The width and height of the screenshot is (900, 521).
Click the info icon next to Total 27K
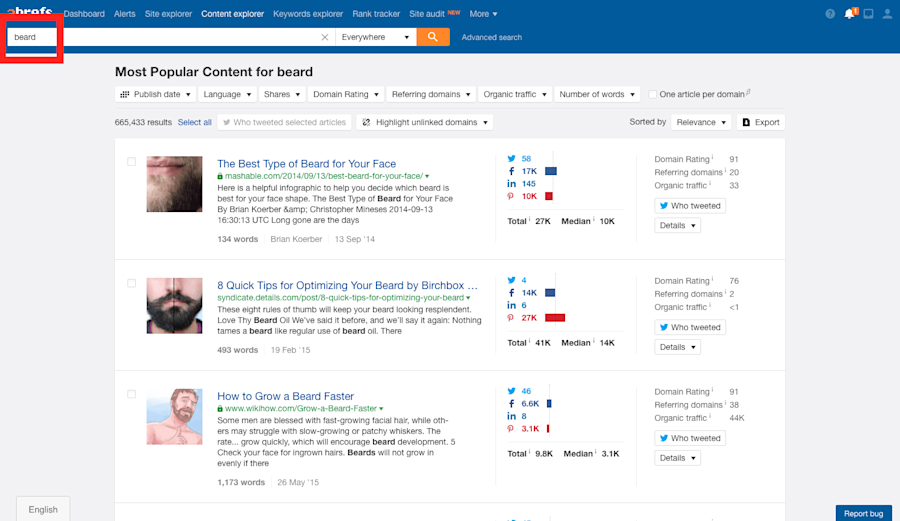coord(529,219)
